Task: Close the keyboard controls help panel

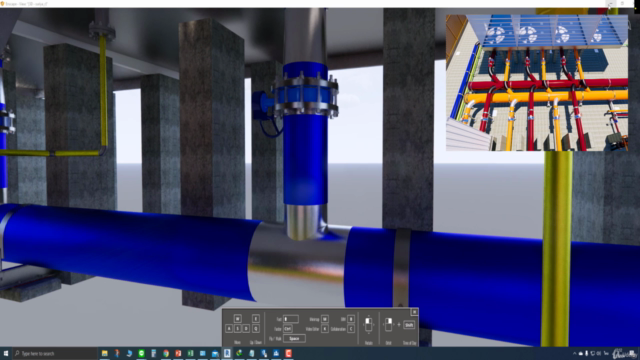Action: (x=414, y=312)
